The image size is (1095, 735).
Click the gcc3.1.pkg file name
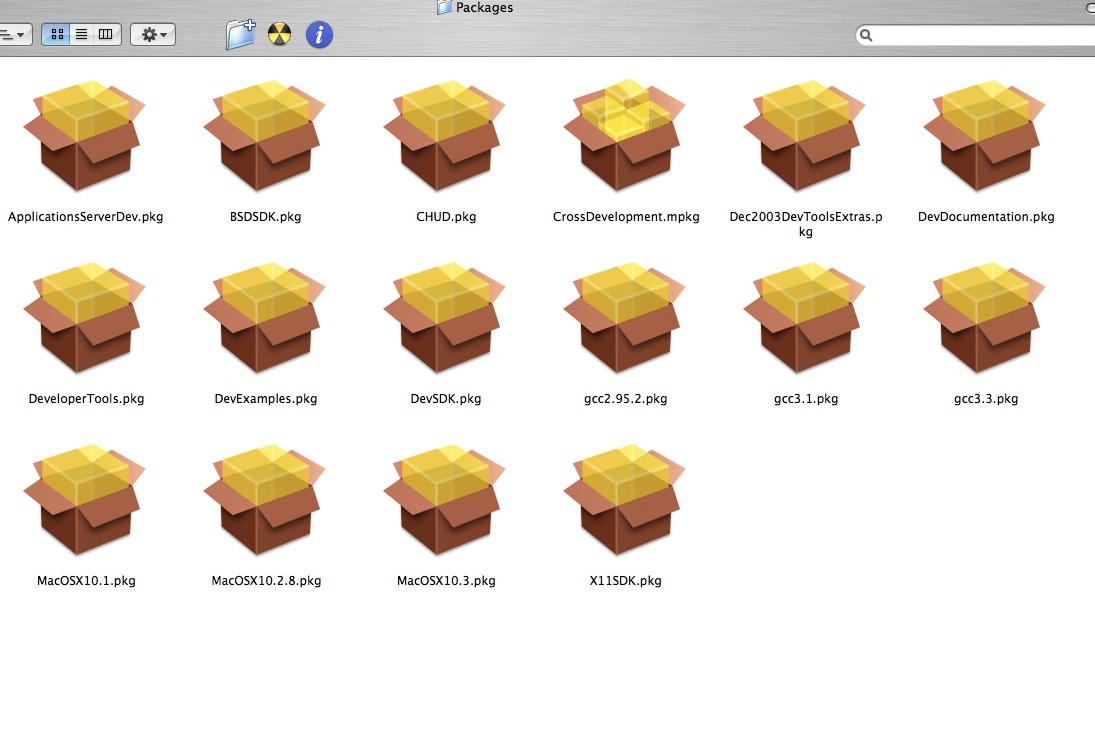(806, 399)
